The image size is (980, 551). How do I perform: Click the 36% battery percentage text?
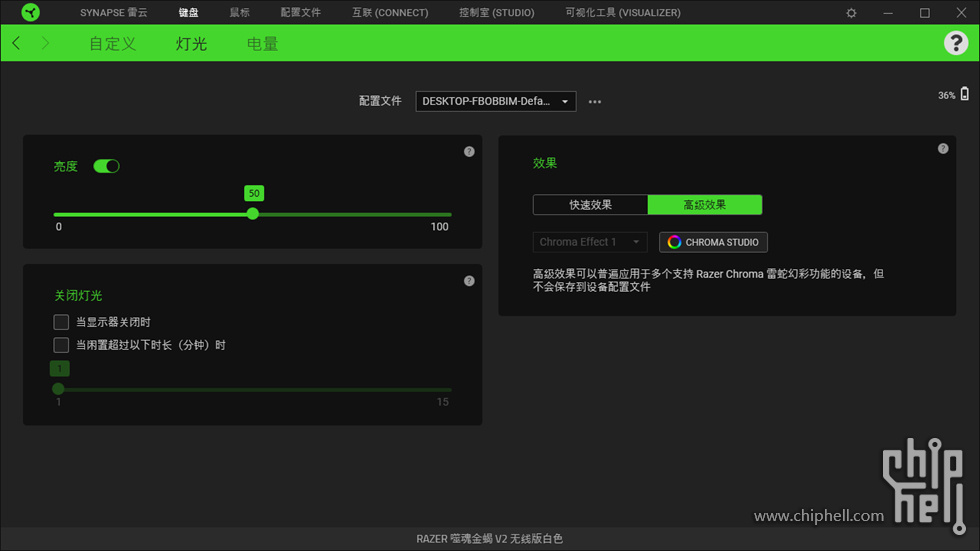pos(946,96)
